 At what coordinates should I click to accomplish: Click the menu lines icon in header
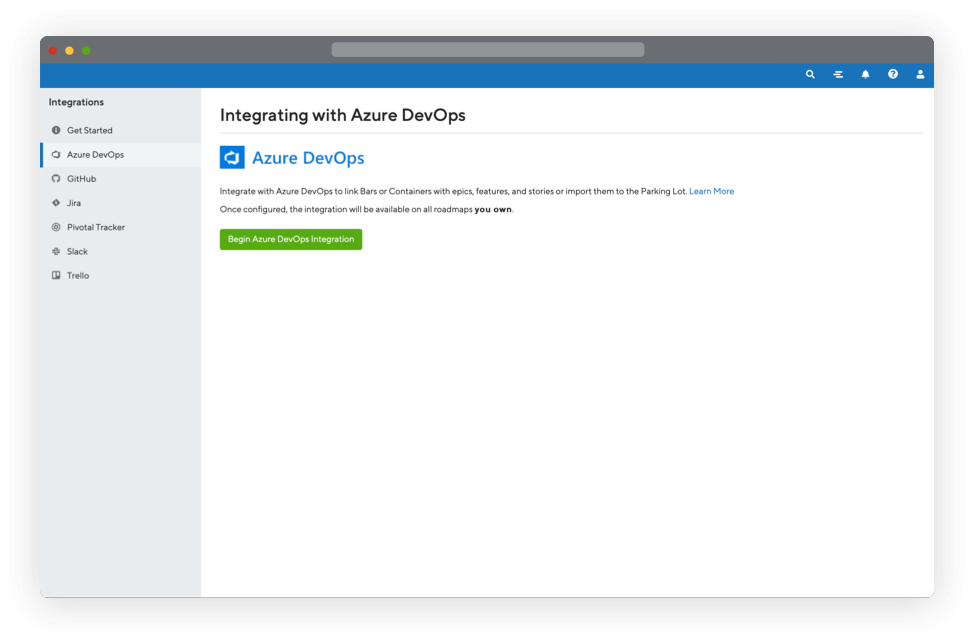(838, 75)
